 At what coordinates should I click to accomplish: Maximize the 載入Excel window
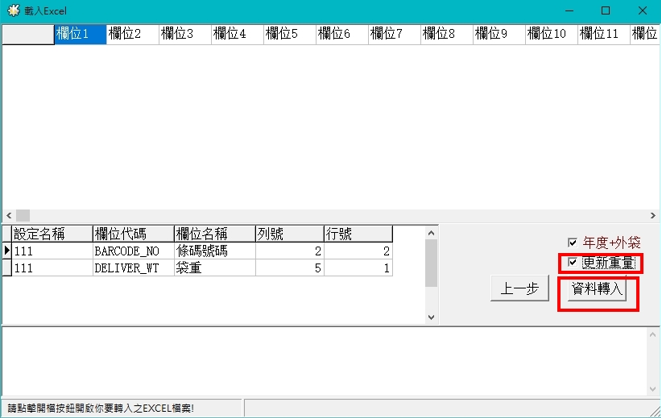[x=605, y=10]
